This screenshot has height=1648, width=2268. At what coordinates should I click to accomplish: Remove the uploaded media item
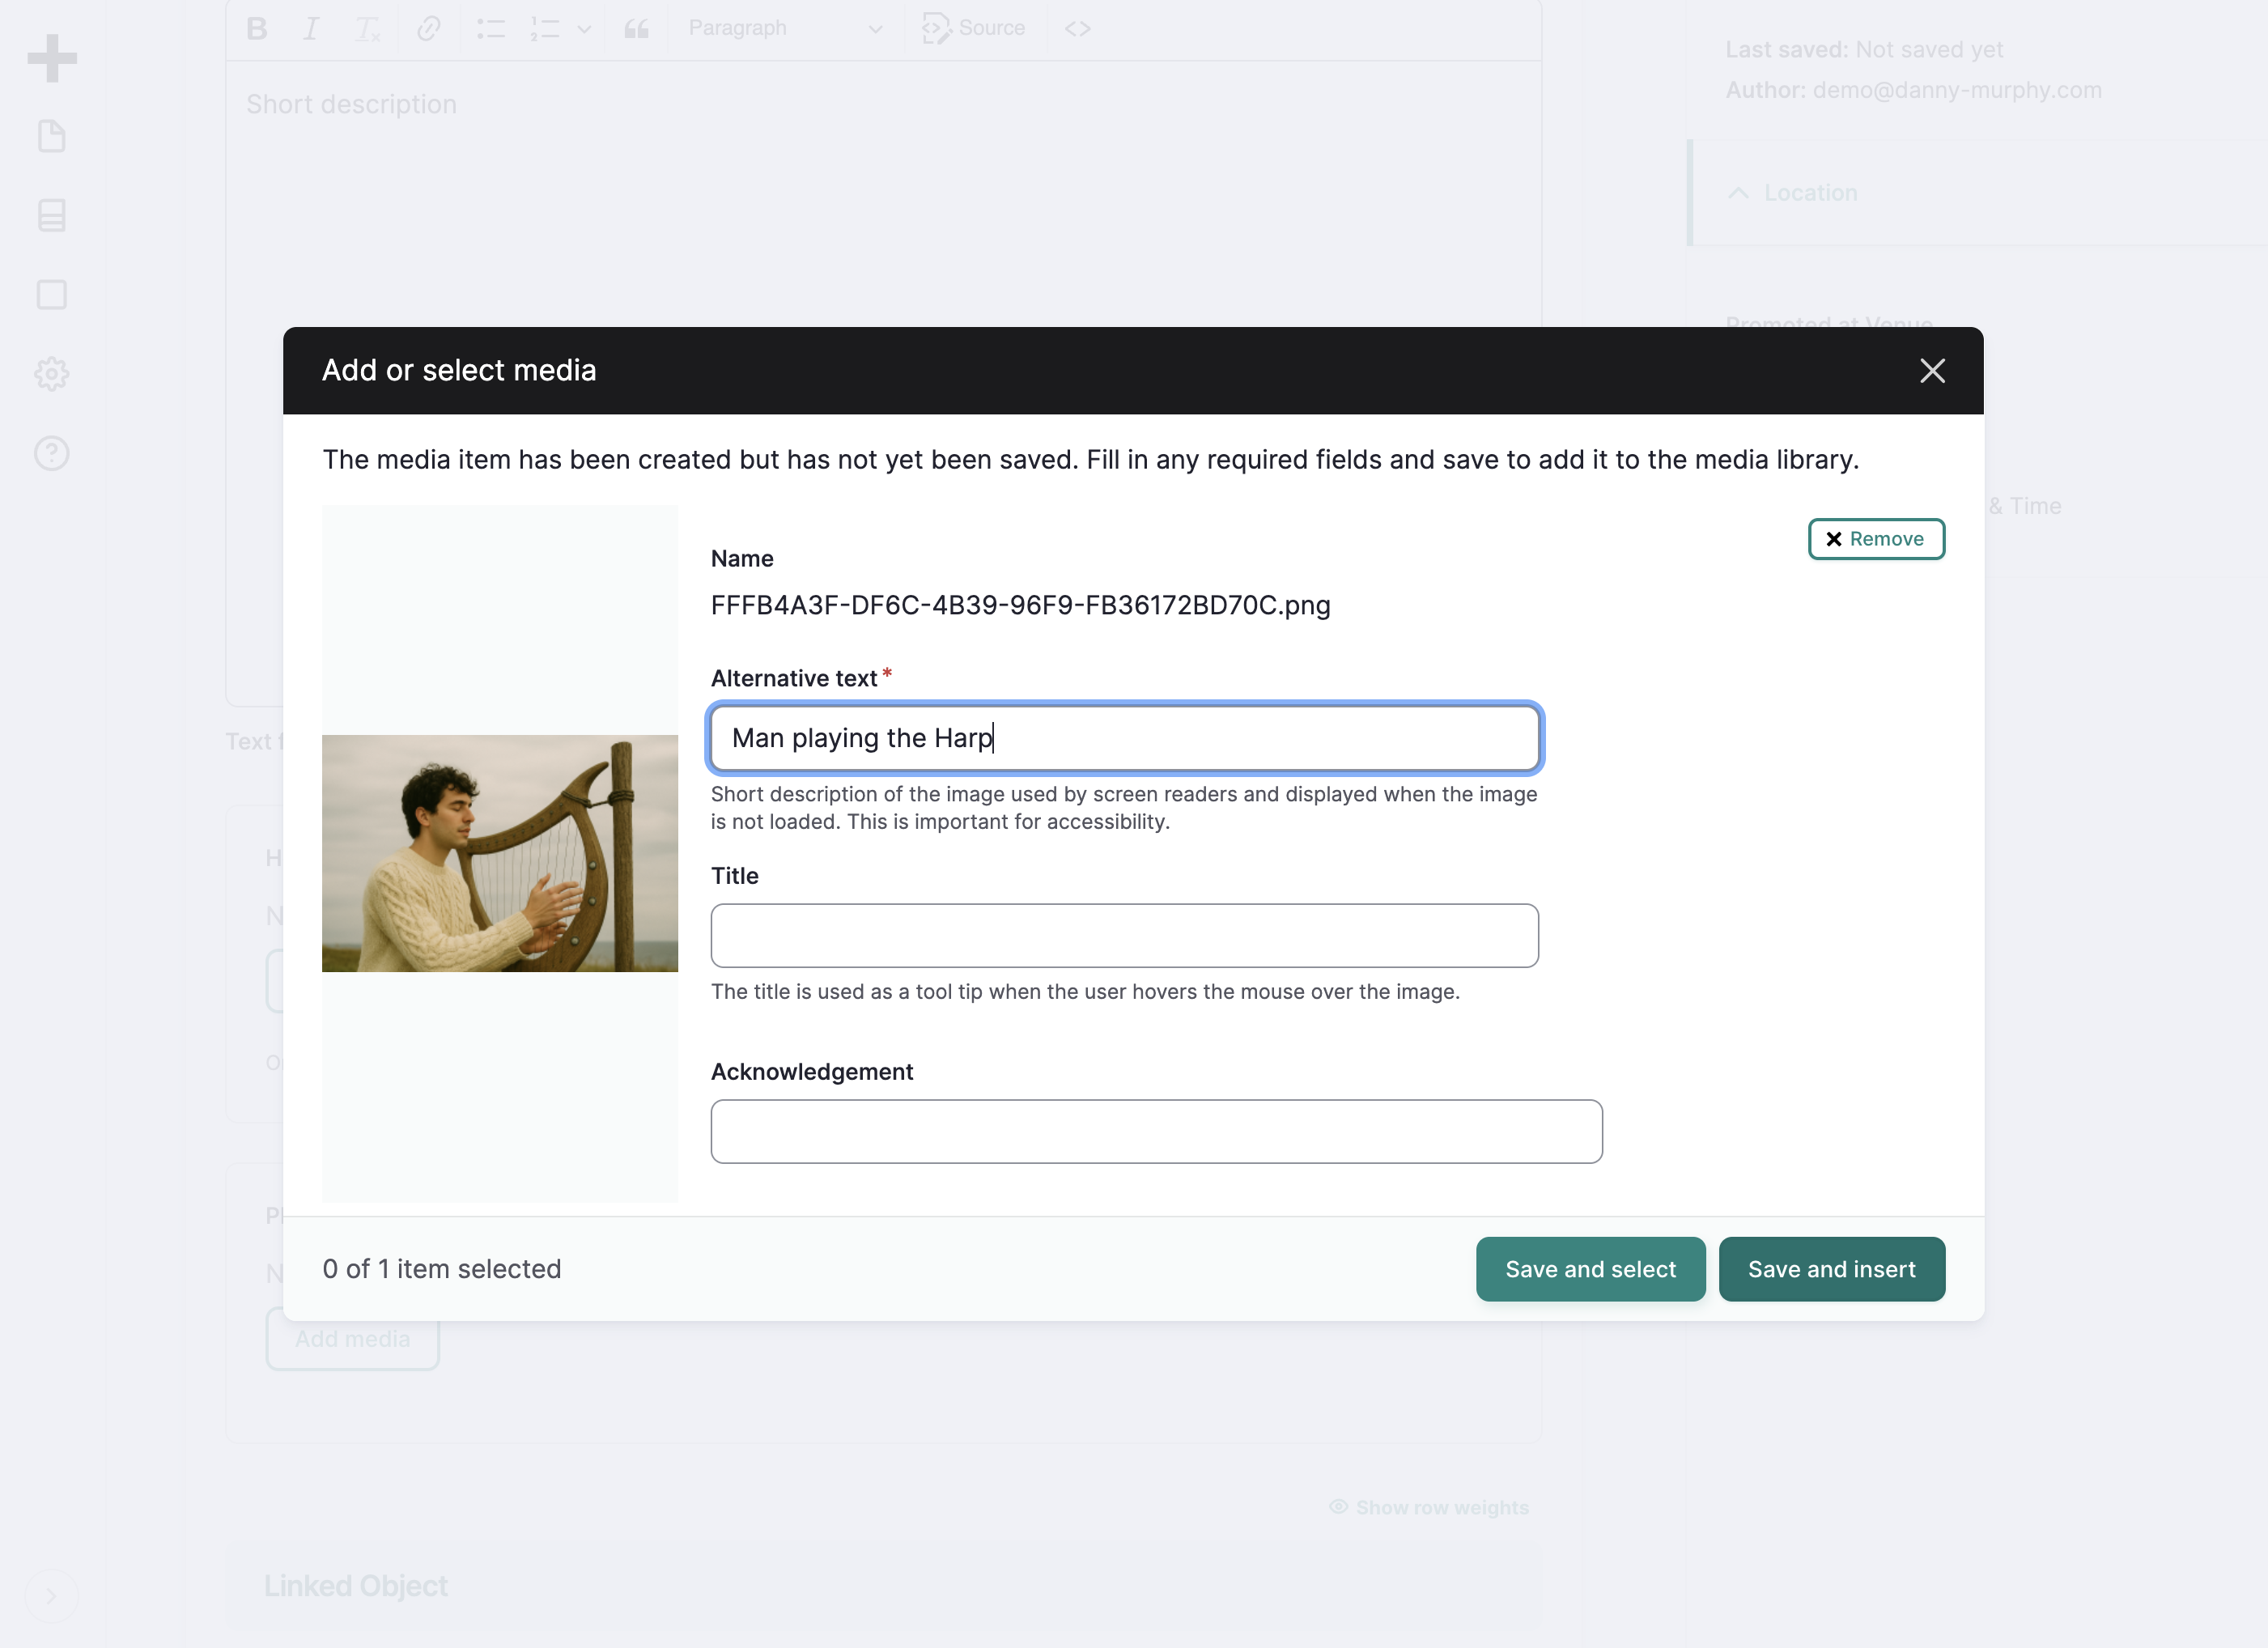coord(1876,539)
